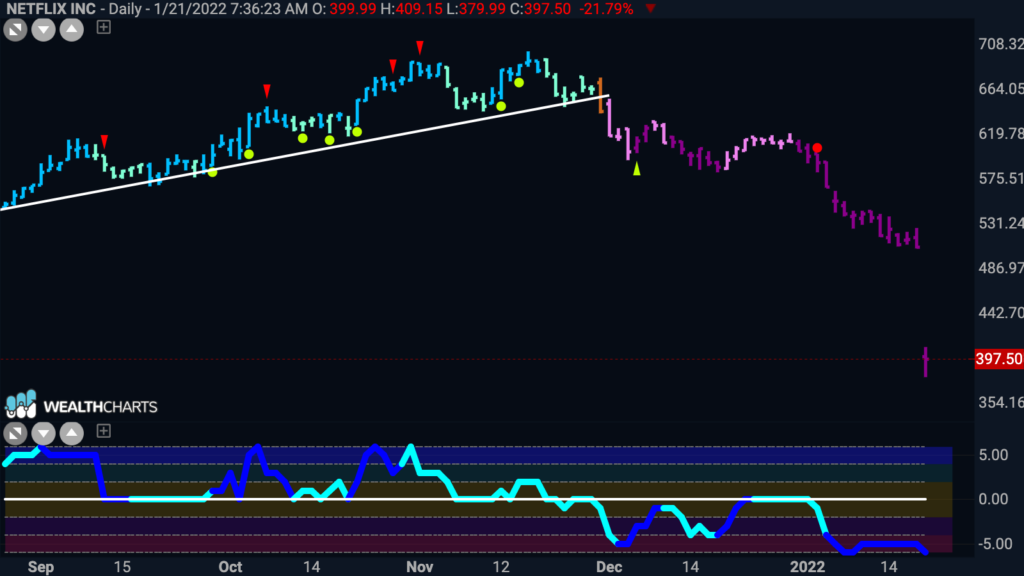The image size is (1024, 576).
Task: Move the price chart panel up
Action: point(71,29)
